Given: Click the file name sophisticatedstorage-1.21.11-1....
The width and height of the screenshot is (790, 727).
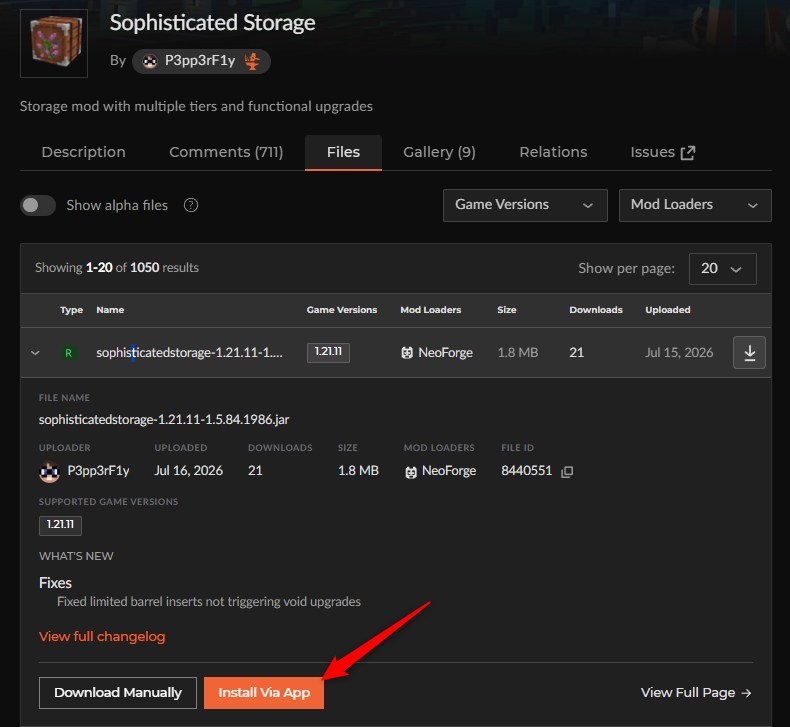Looking at the screenshot, I should [189, 353].
